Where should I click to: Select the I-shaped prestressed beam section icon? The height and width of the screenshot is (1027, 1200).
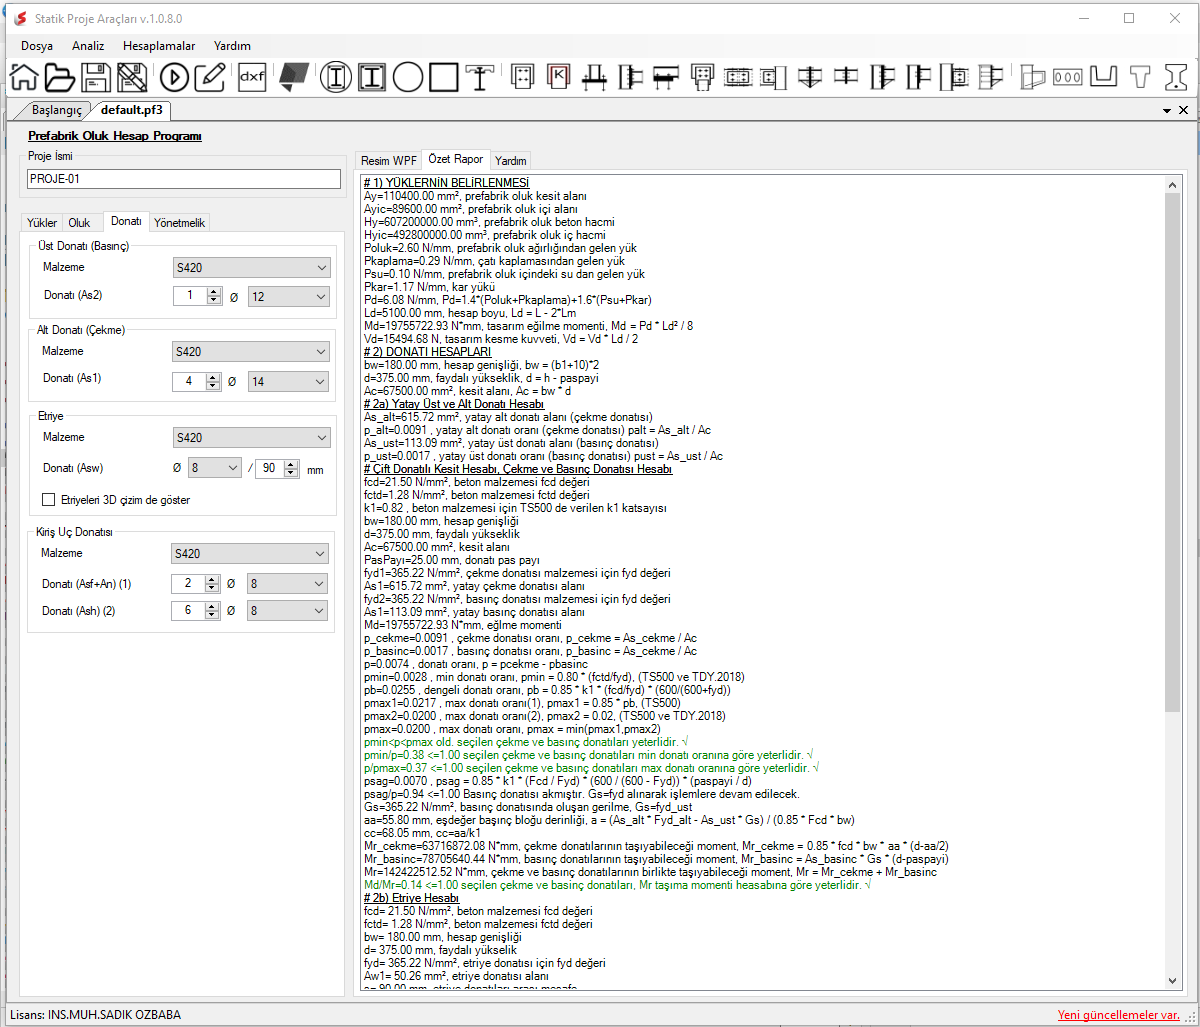(x=1176, y=76)
